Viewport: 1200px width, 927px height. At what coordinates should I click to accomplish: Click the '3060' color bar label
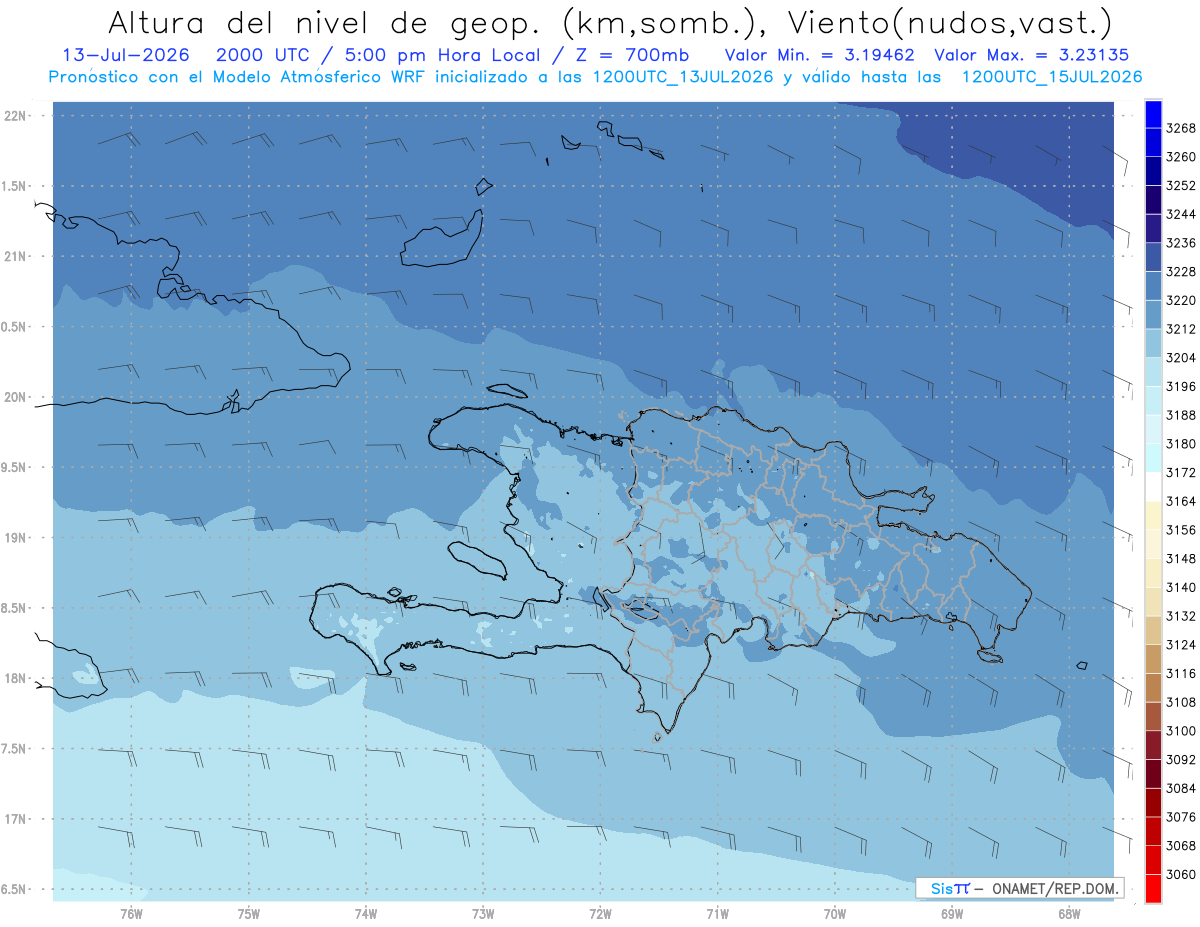(1181, 874)
